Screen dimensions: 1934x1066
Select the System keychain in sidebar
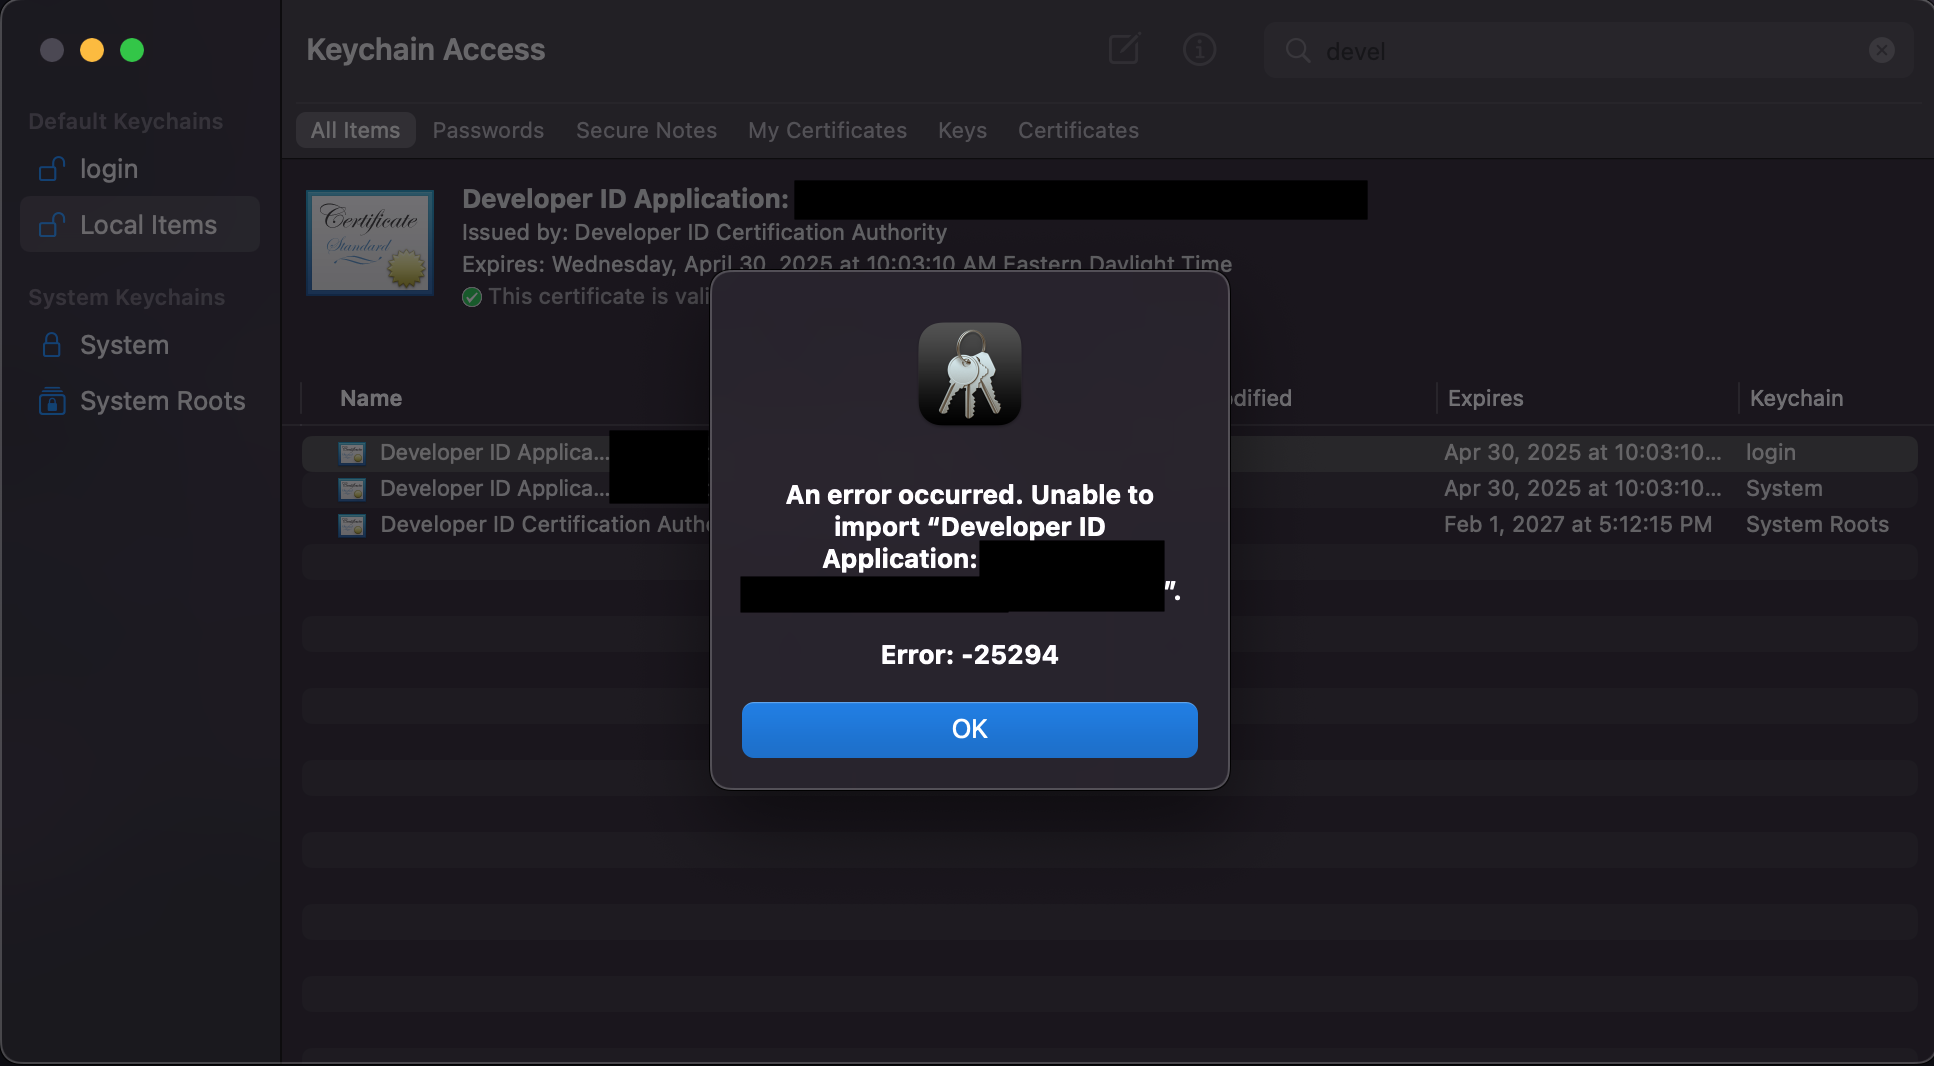(x=140, y=345)
